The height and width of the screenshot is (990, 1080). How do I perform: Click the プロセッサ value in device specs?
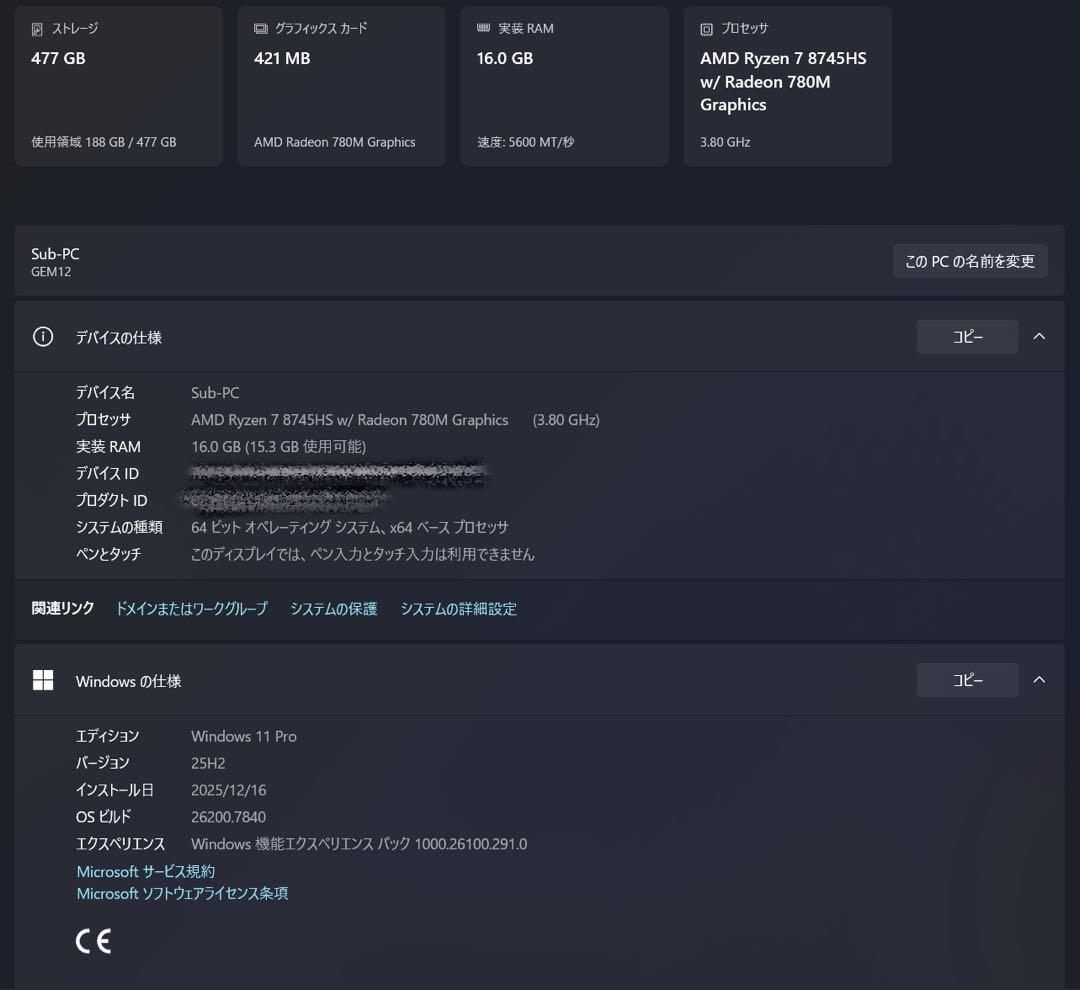pos(350,420)
